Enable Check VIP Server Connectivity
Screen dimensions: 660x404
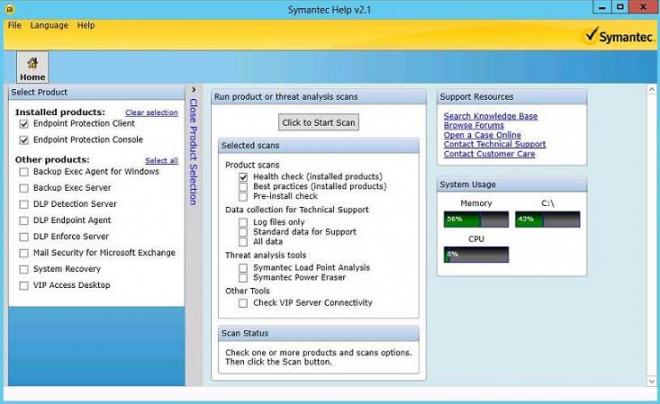tap(243, 303)
